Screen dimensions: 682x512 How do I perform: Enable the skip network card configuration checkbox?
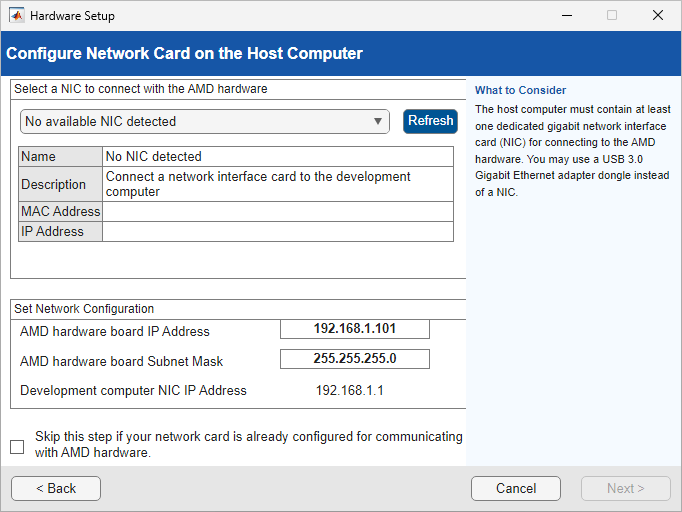click(17, 446)
